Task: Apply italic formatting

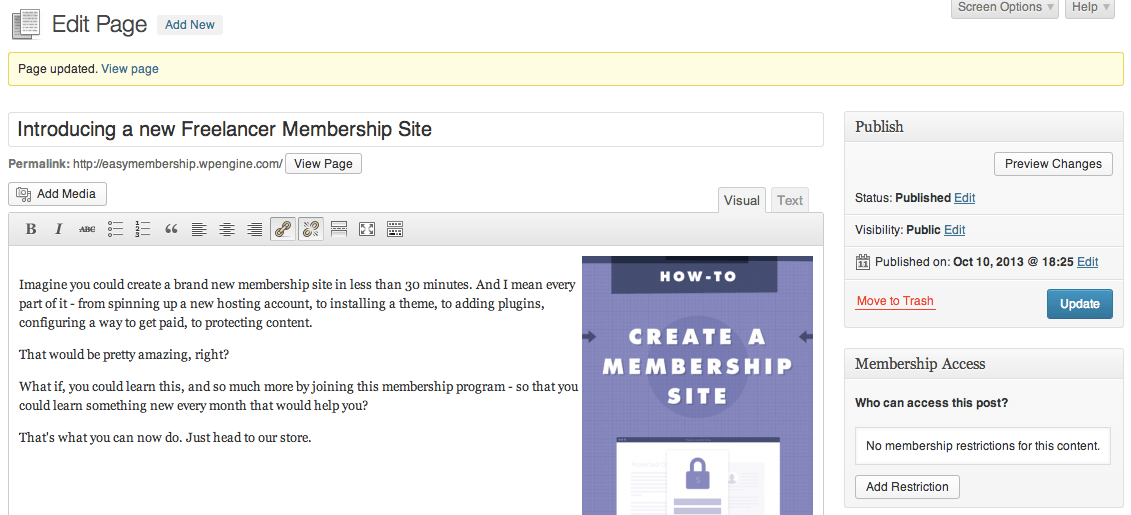Action: [x=59, y=229]
